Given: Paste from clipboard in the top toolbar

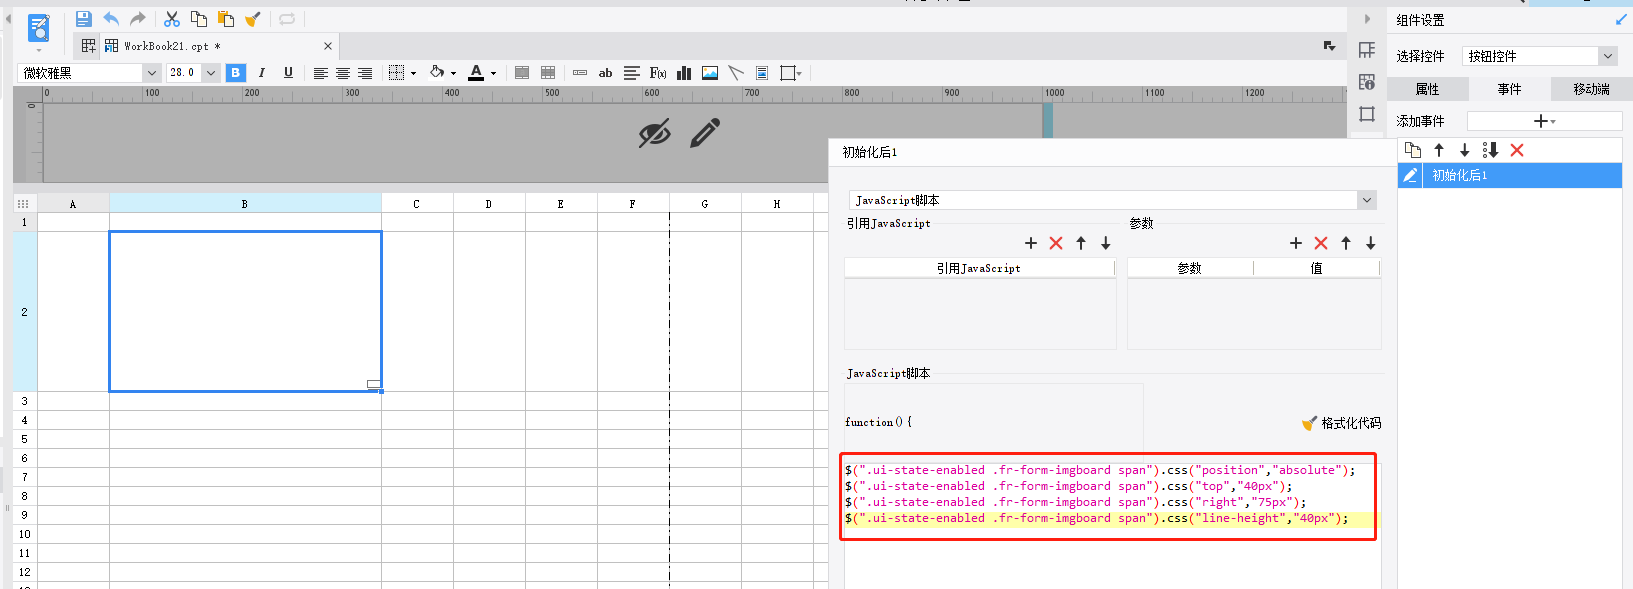Looking at the screenshot, I should click(x=226, y=19).
